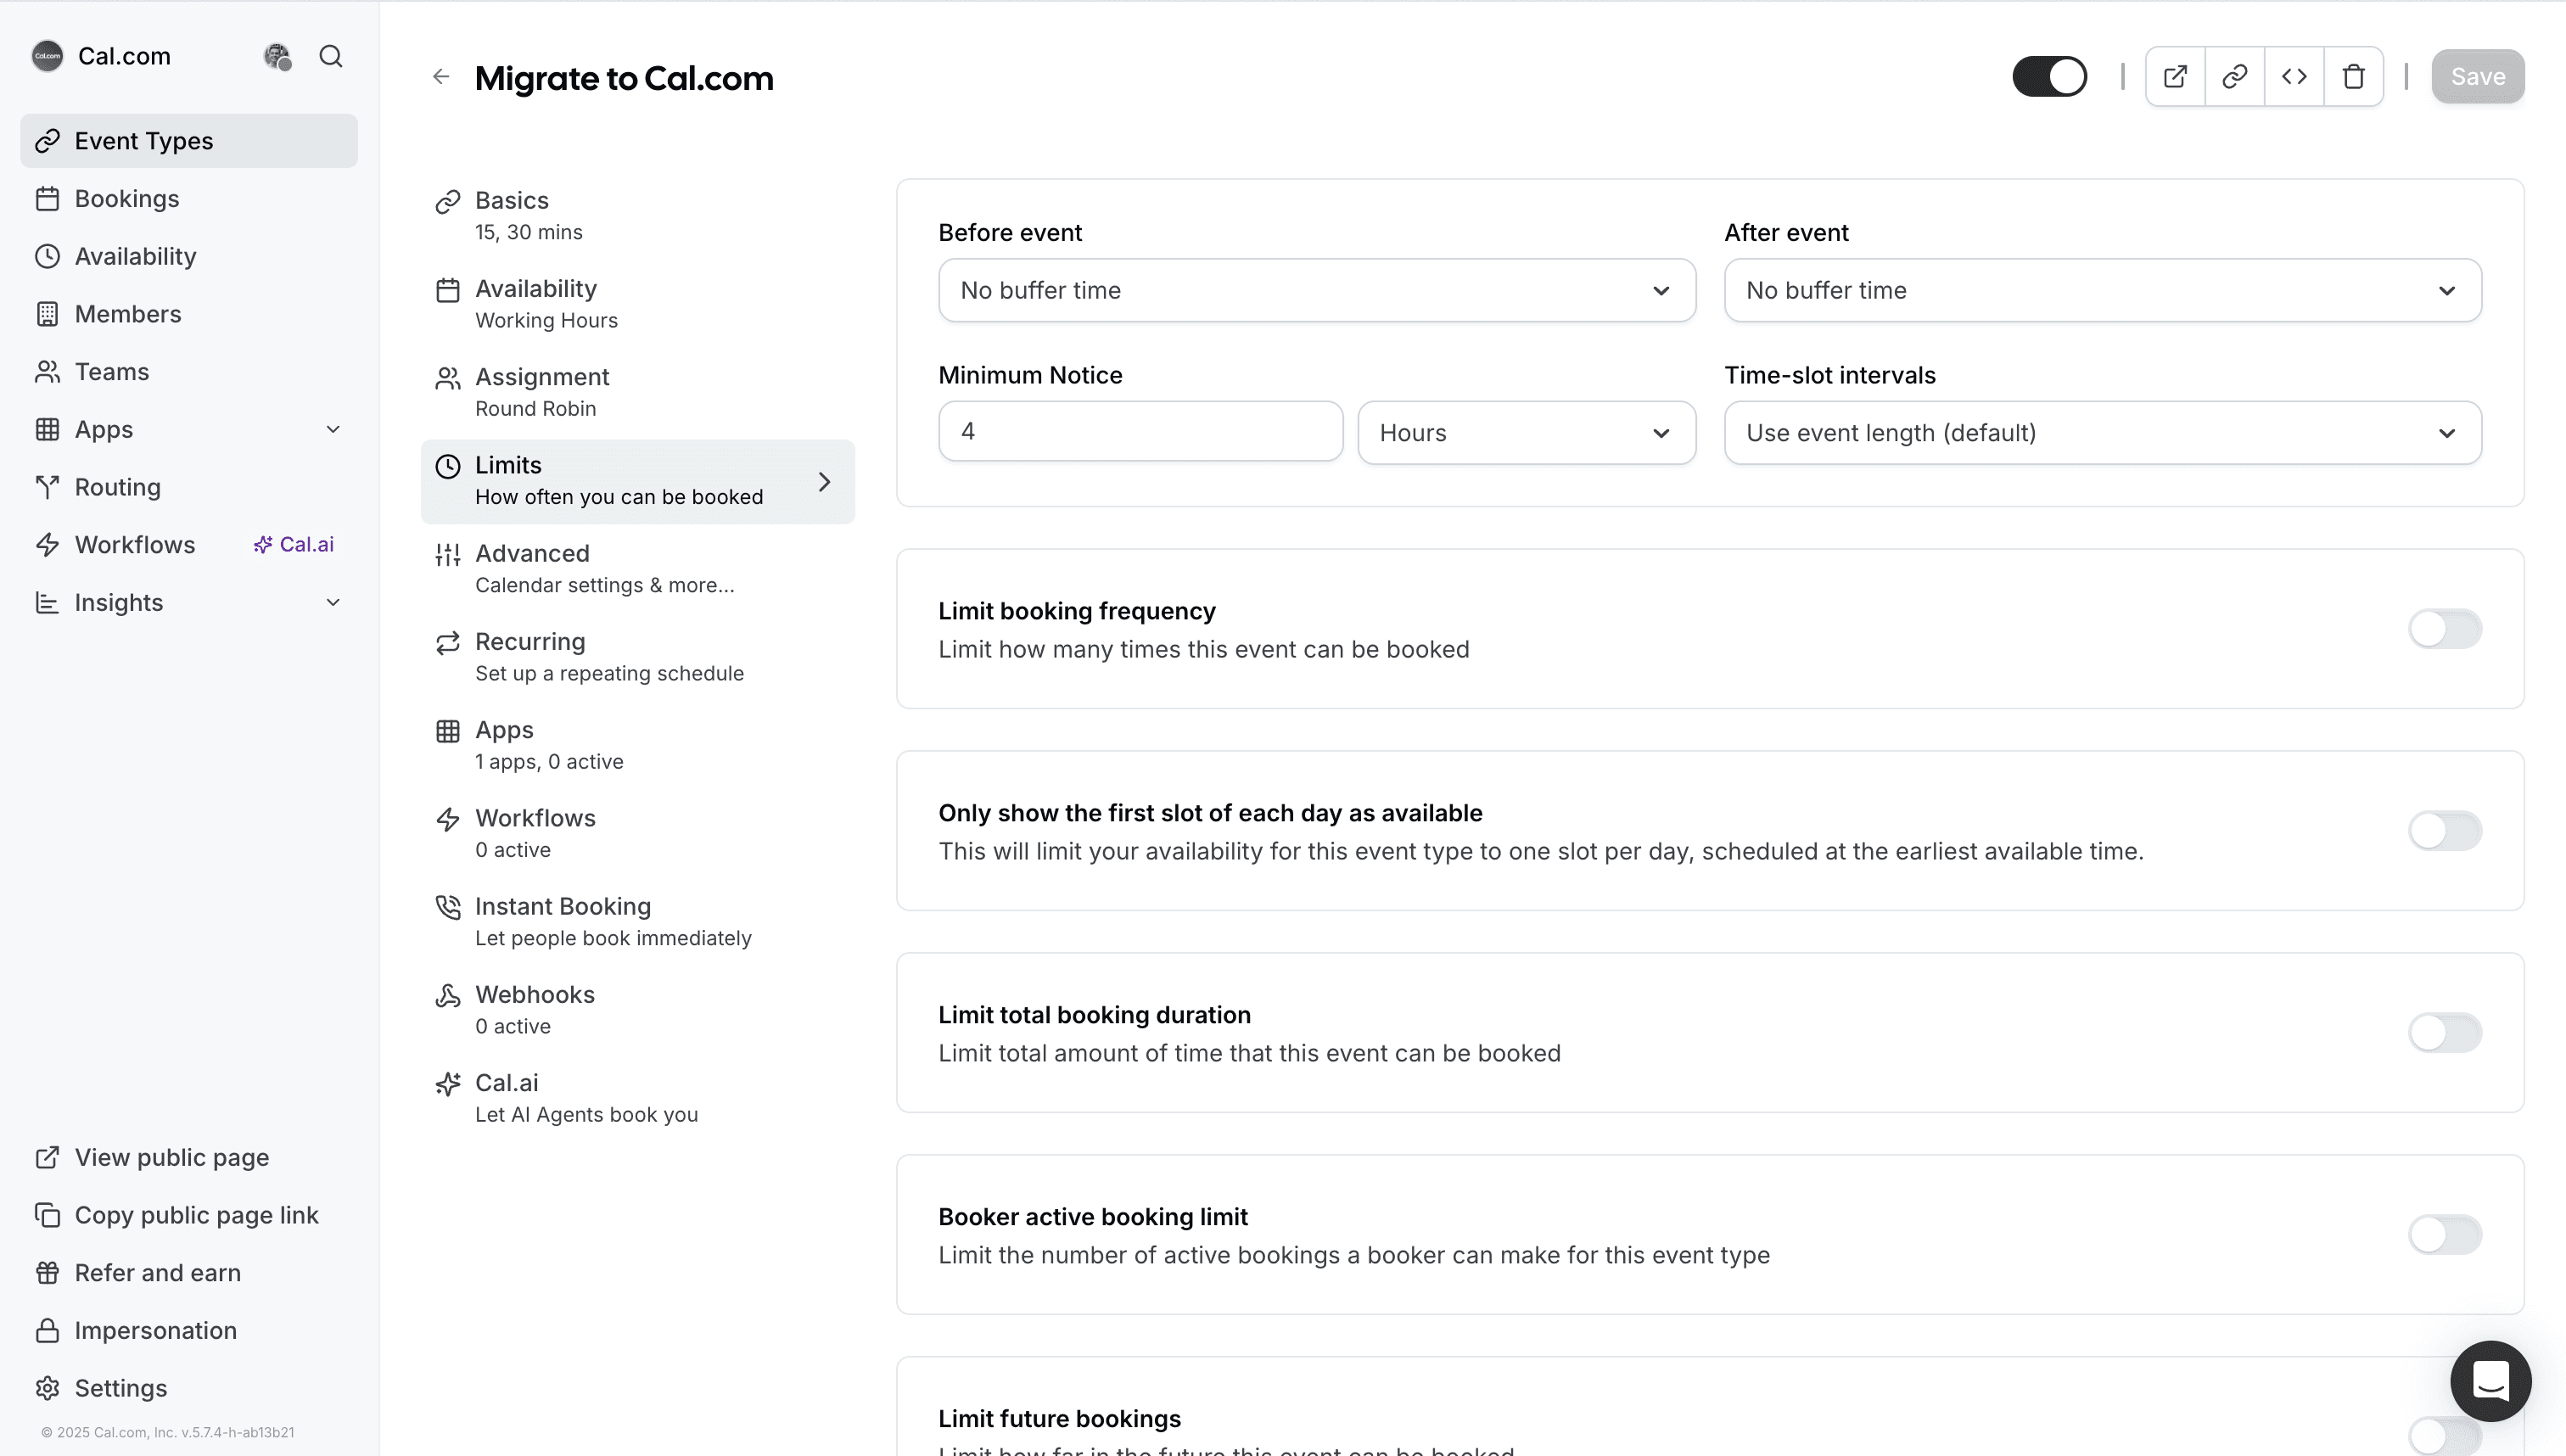Open the Assignment Round Robin tab

coord(637,392)
